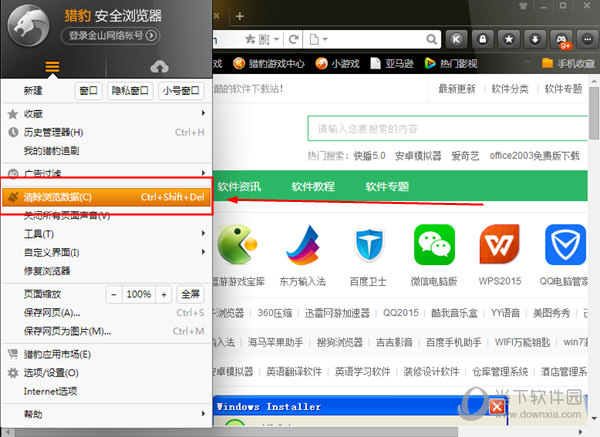Expand the 工具(T) submenu
Screen dimensions: 600x437
105,233
